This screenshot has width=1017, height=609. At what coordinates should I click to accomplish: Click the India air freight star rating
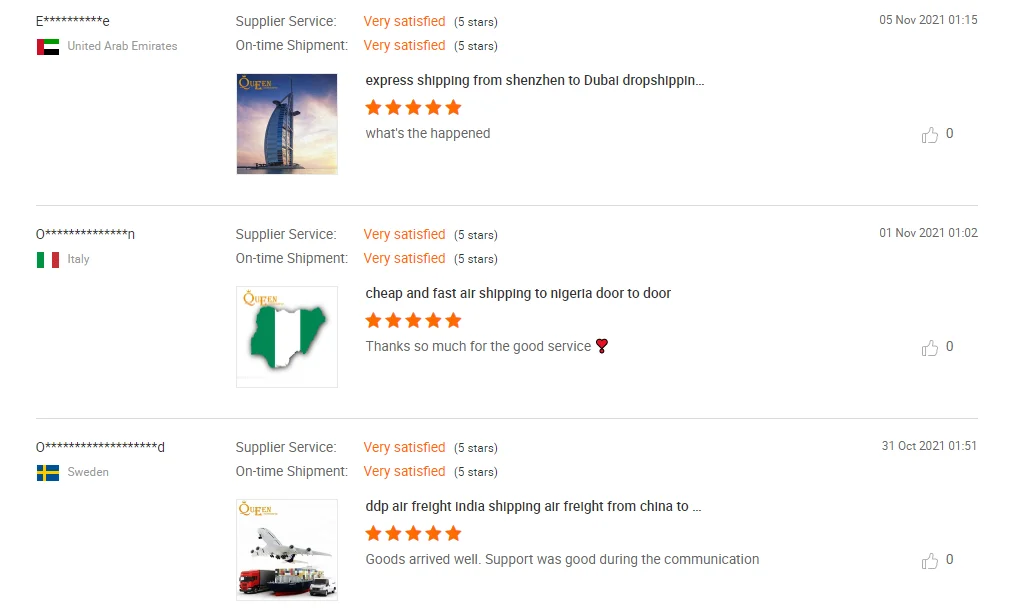(x=413, y=533)
